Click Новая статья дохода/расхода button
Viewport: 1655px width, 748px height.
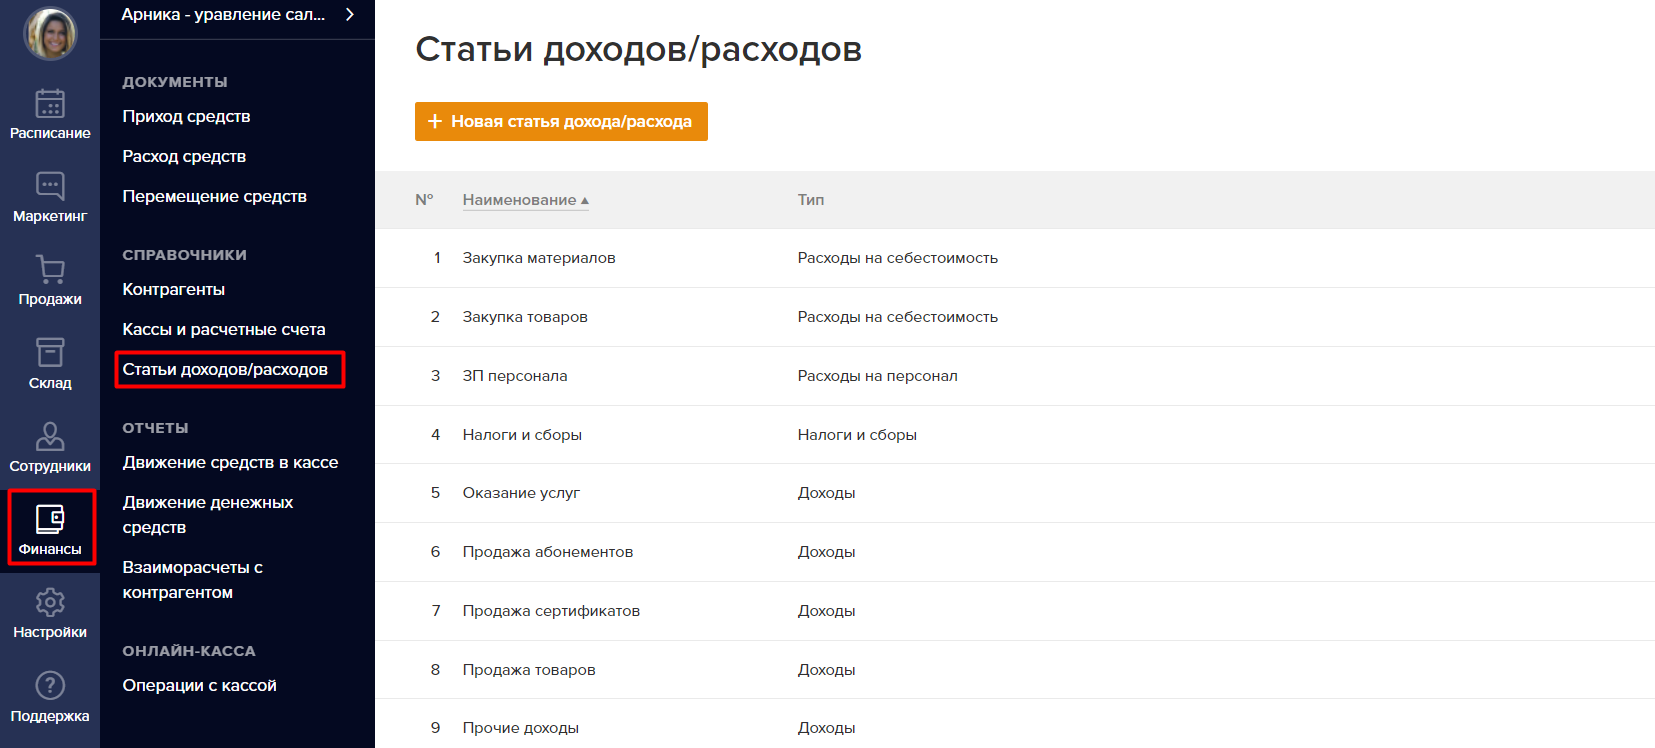click(561, 122)
